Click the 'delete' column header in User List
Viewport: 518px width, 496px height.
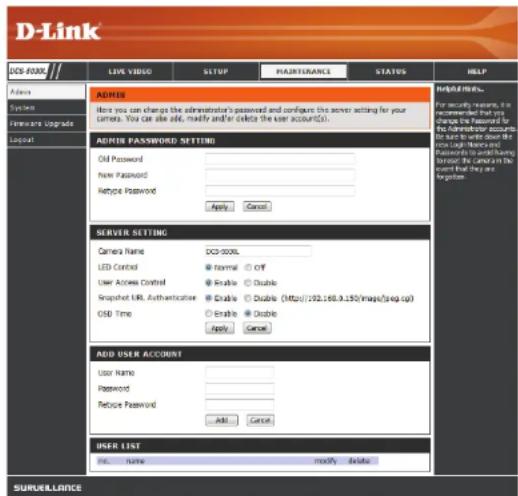[359, 461]
